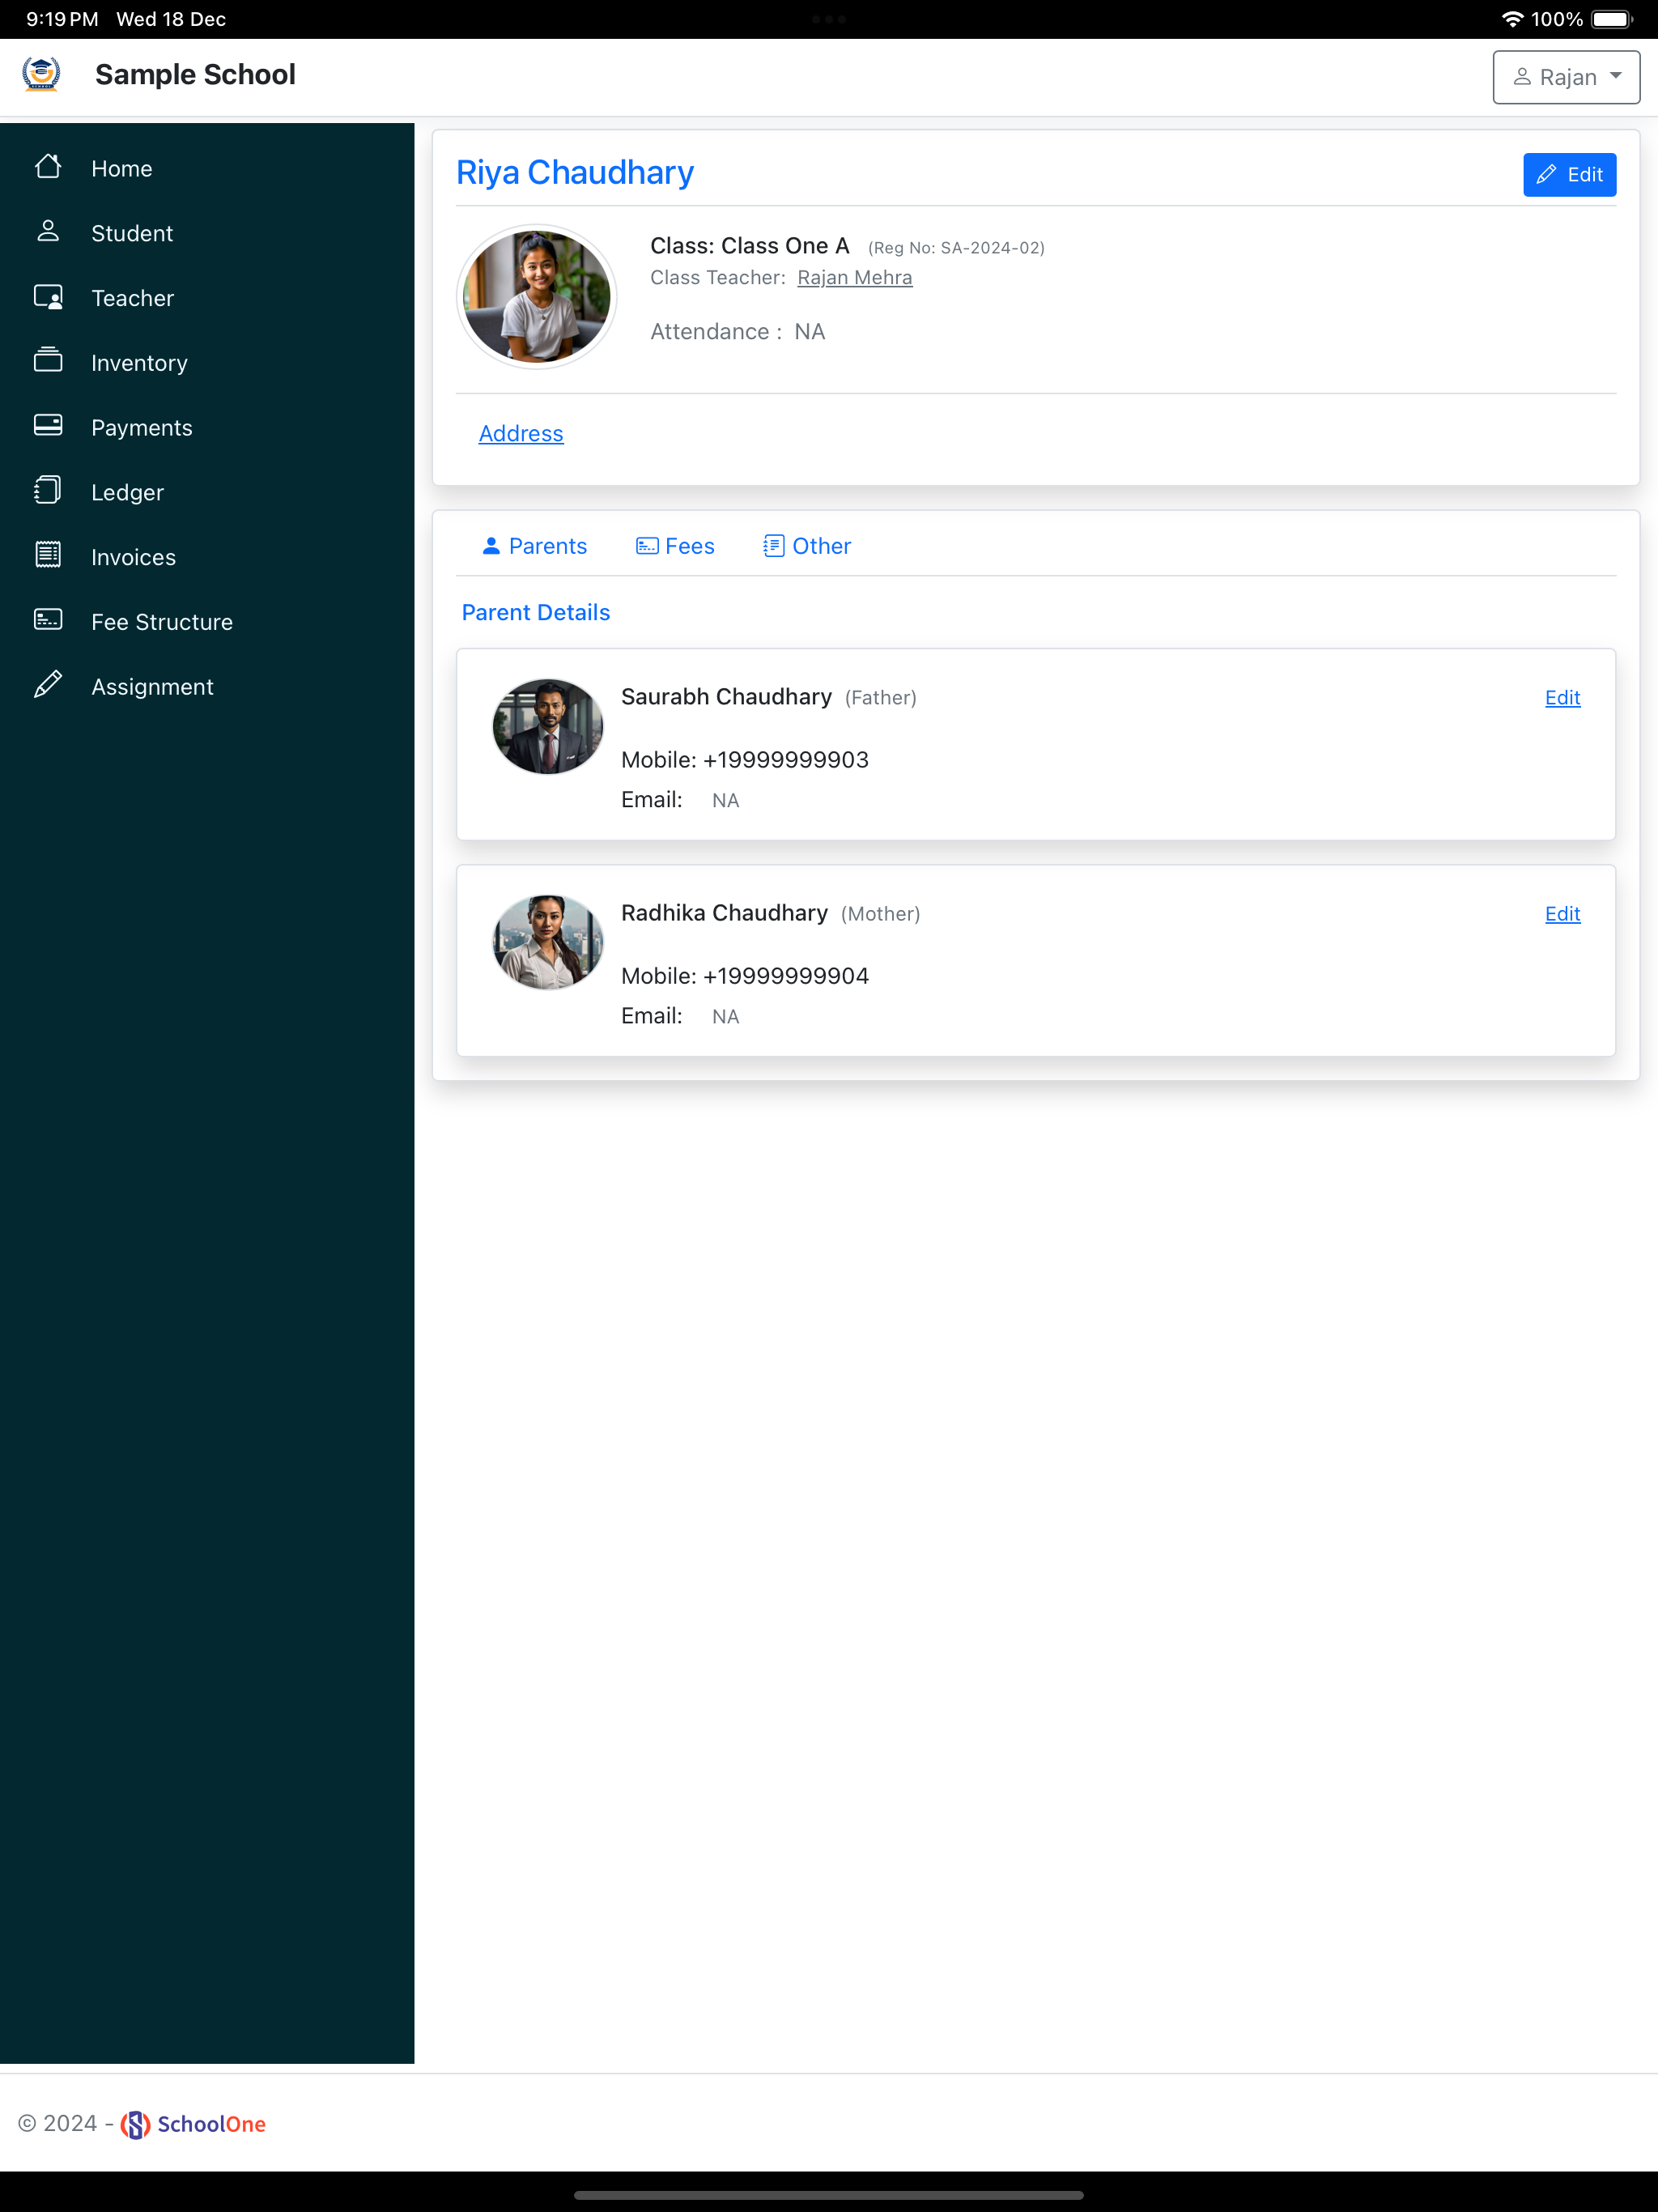Click the Student person icon in sidebar
The image size is (1658, 2212).
[47, 232]
